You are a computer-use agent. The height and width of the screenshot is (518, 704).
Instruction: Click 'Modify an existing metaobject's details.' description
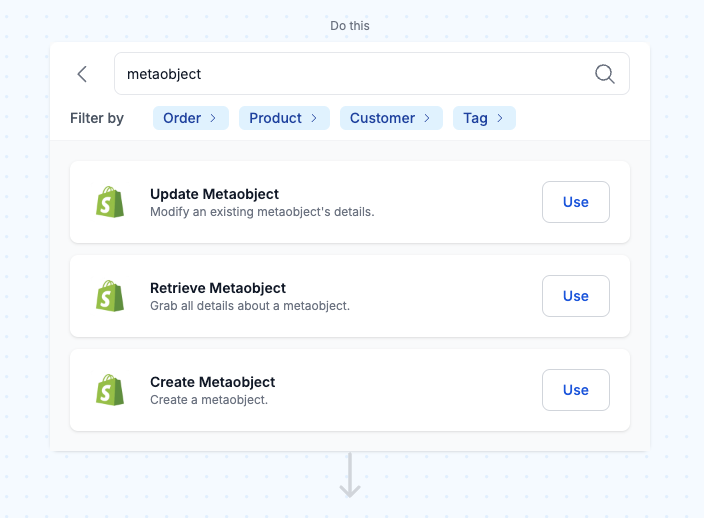coord(262,212)
